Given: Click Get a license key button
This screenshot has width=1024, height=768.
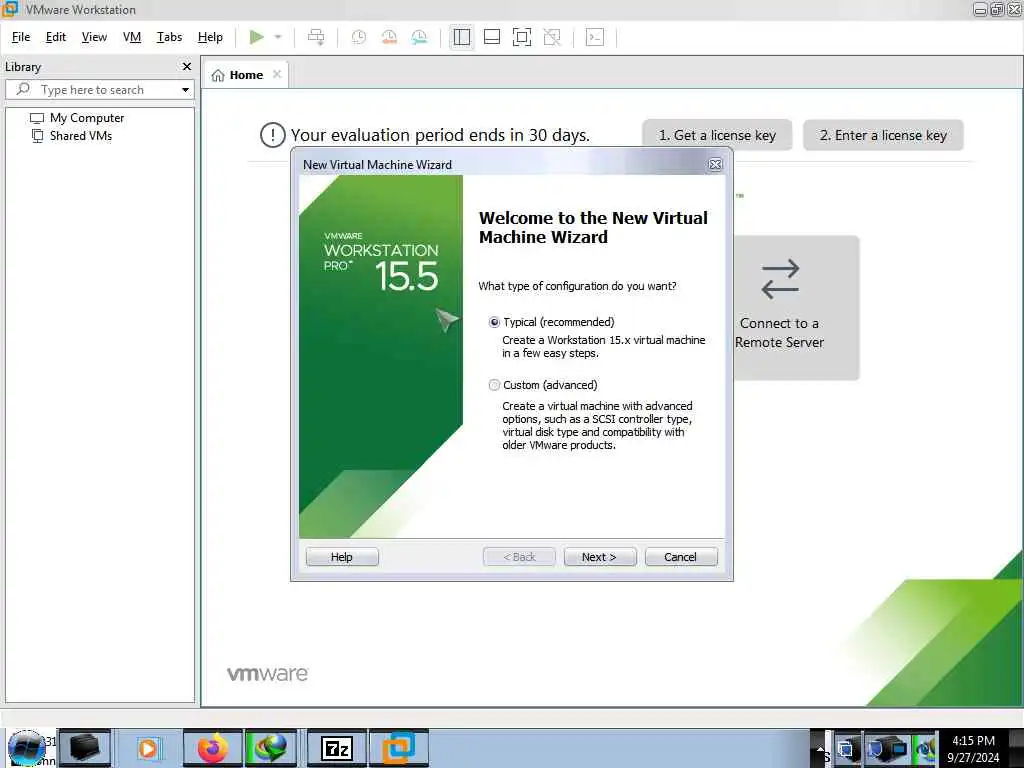Looking at the screenshot, I should coord(717,135).
